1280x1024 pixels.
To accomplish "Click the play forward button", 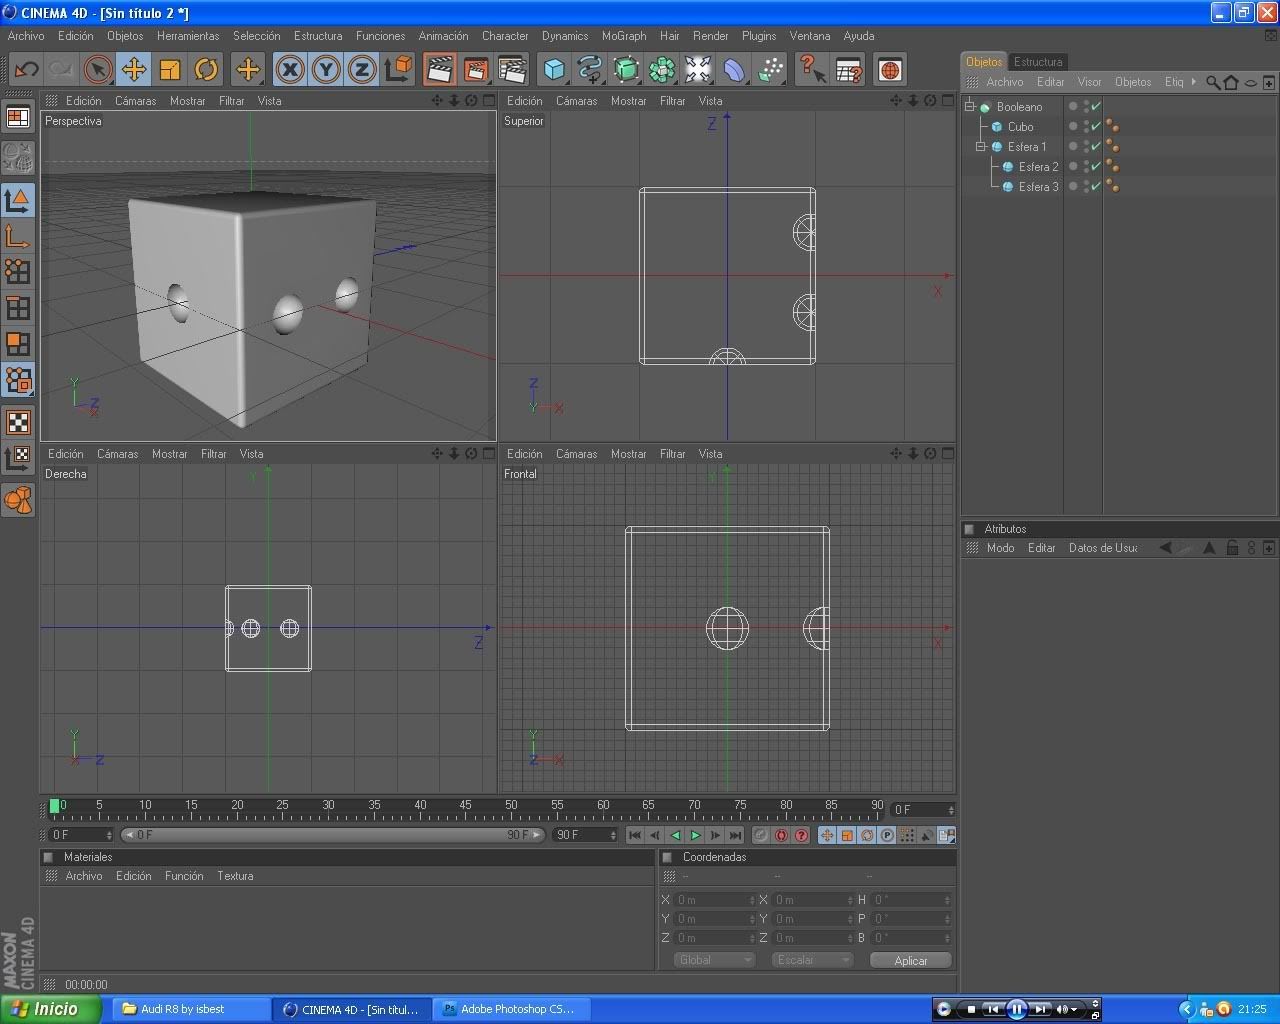I will [x=695, y=835].
